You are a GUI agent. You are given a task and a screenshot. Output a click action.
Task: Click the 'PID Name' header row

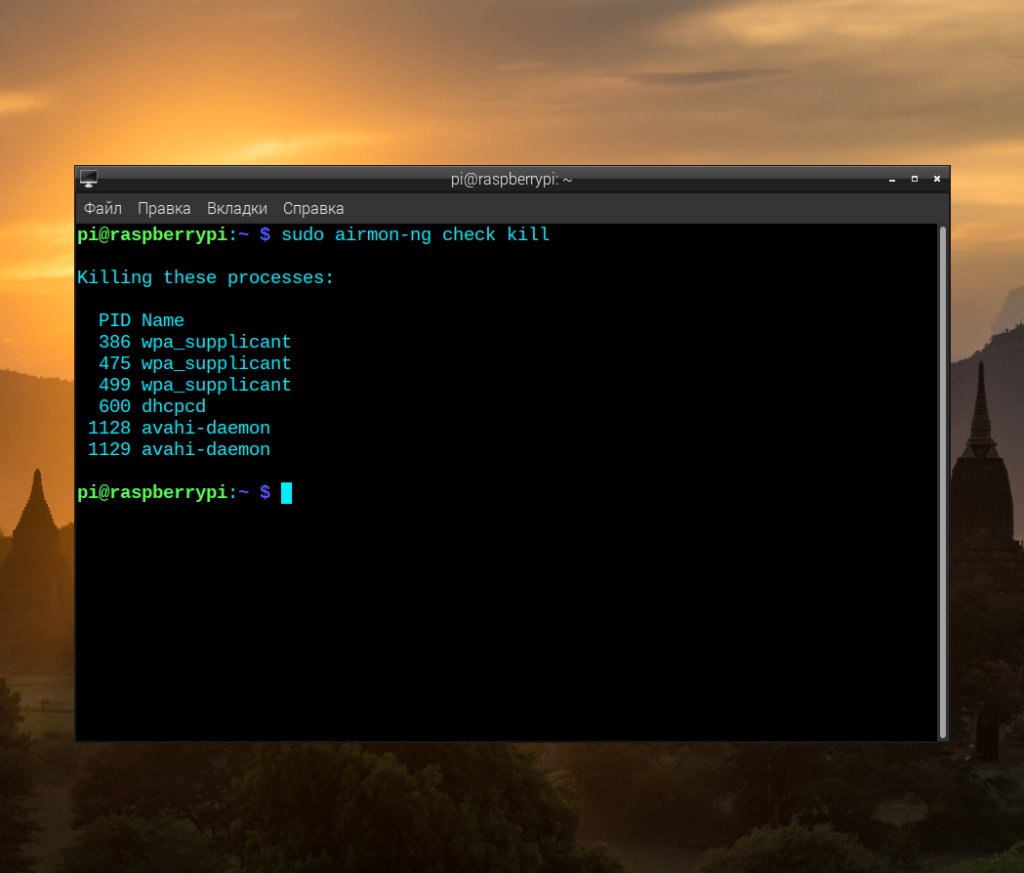pyautogui.click(x=141, y=321)
